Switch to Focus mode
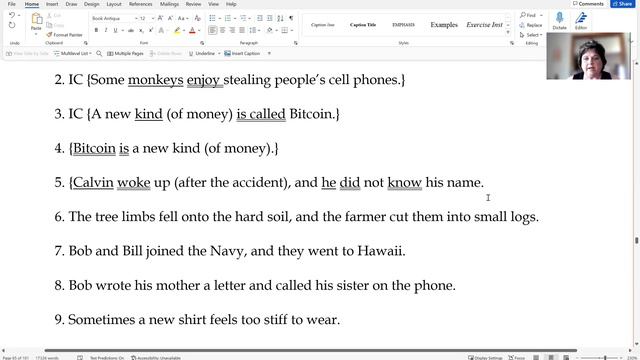The image size is (640, 360). [x=516, y=358]
